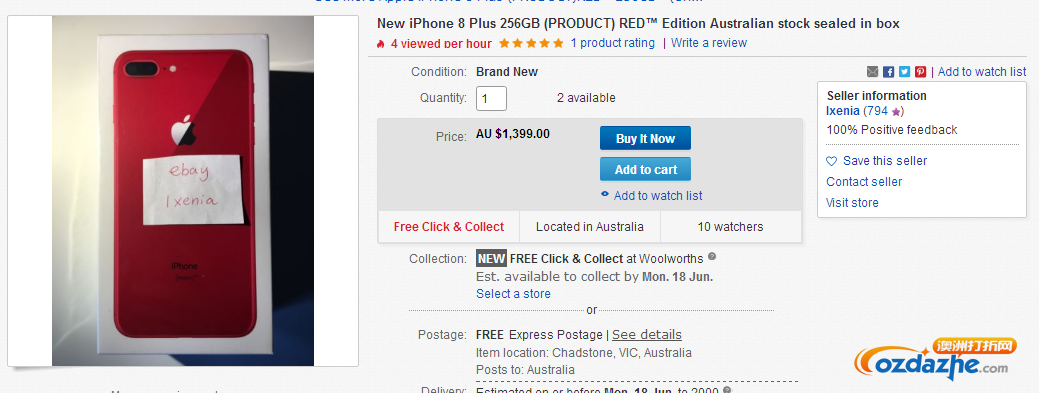Image resolution: width=1039 pixels, height=393 pixels.
Task: Share listing via email icon
Action: click(x=872, y=72)
